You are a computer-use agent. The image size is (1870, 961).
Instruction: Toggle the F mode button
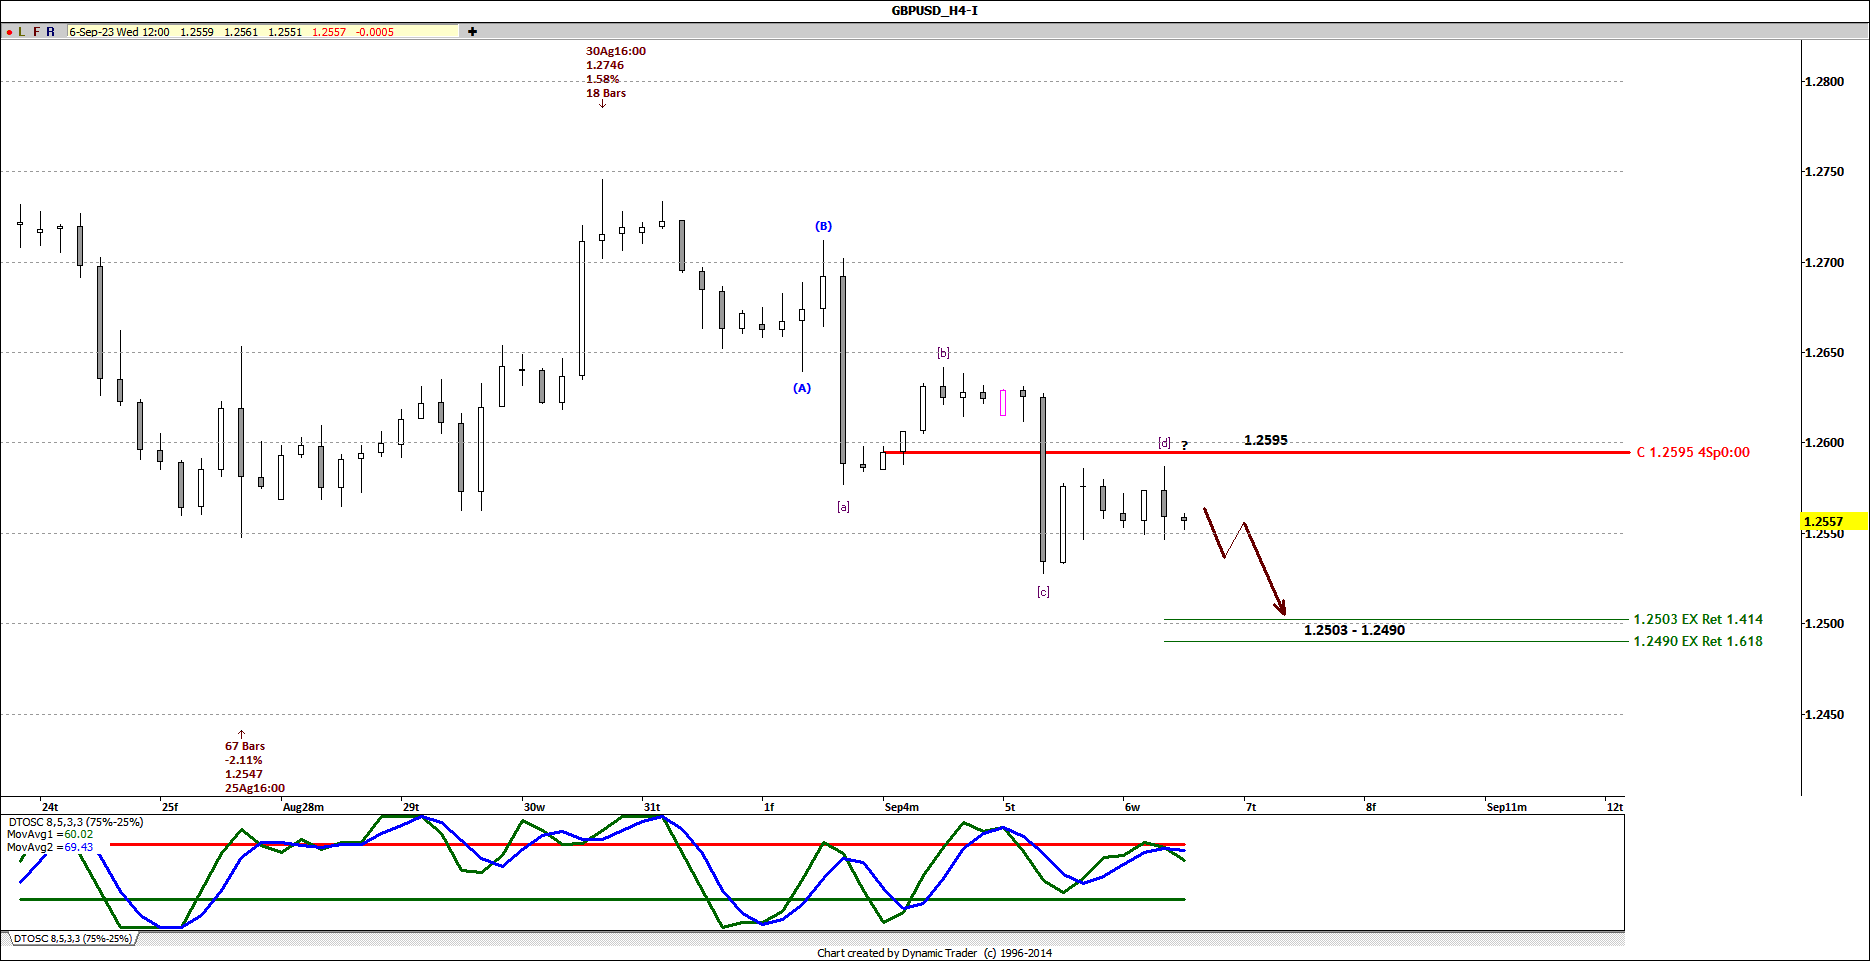click(37, 32)
